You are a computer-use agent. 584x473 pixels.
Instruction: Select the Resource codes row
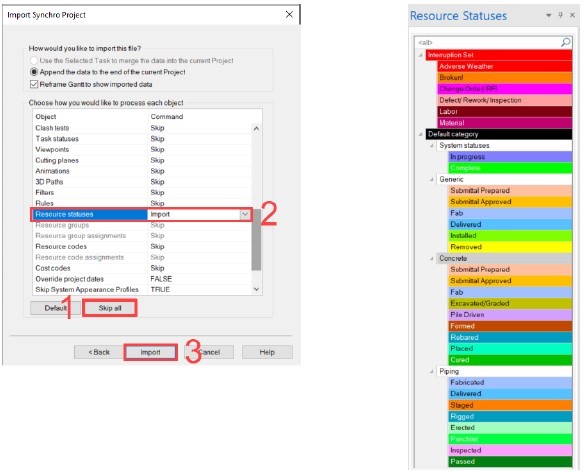(x=142, y=247)
